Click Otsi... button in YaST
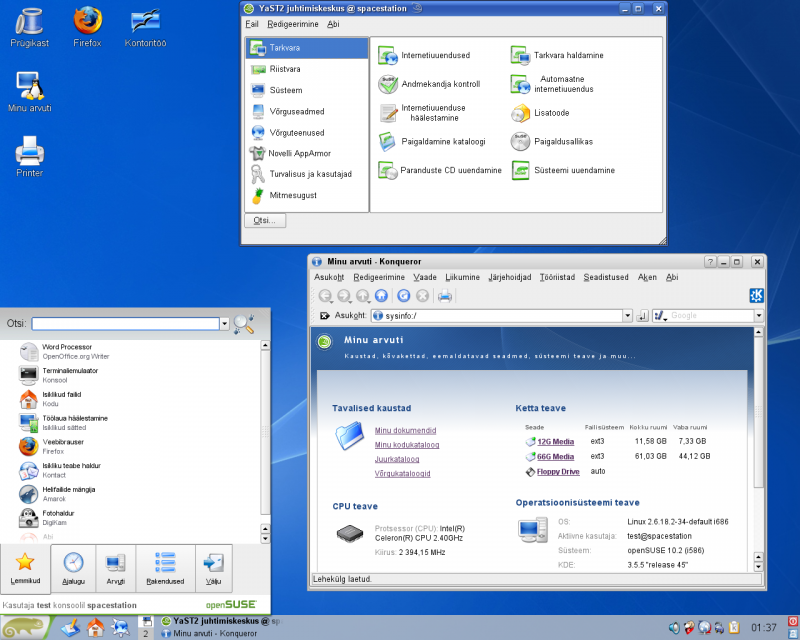The width and height of the screenshot is (800, 640). click(x=265, y=220)
